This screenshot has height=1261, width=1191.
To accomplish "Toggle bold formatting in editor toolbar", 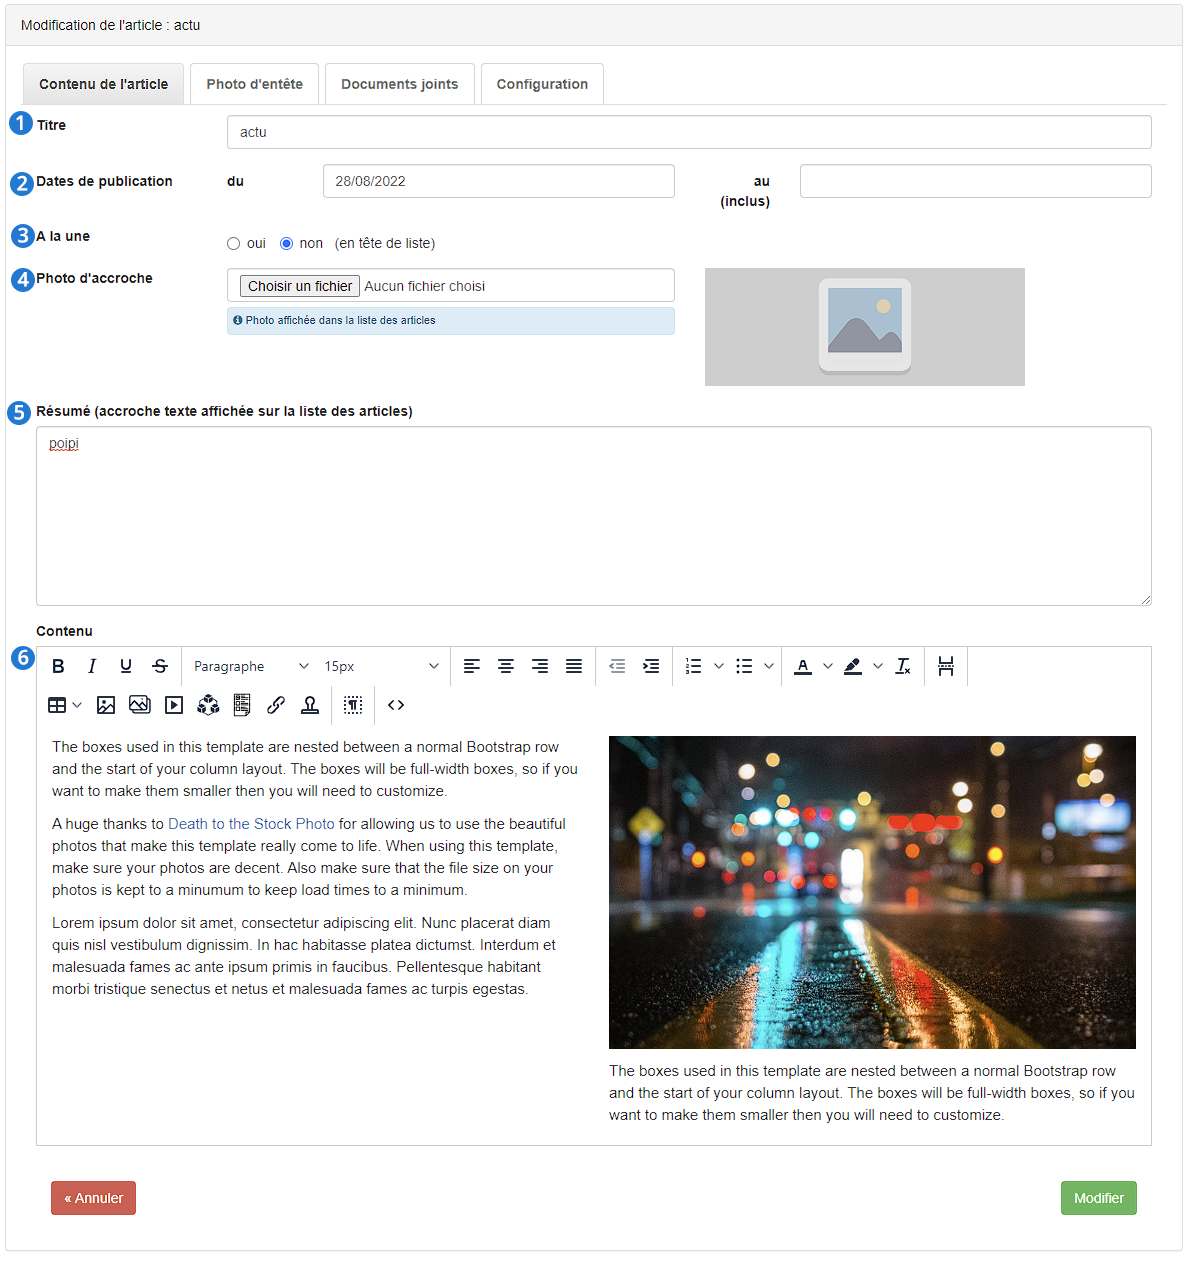I will [58, 666].
